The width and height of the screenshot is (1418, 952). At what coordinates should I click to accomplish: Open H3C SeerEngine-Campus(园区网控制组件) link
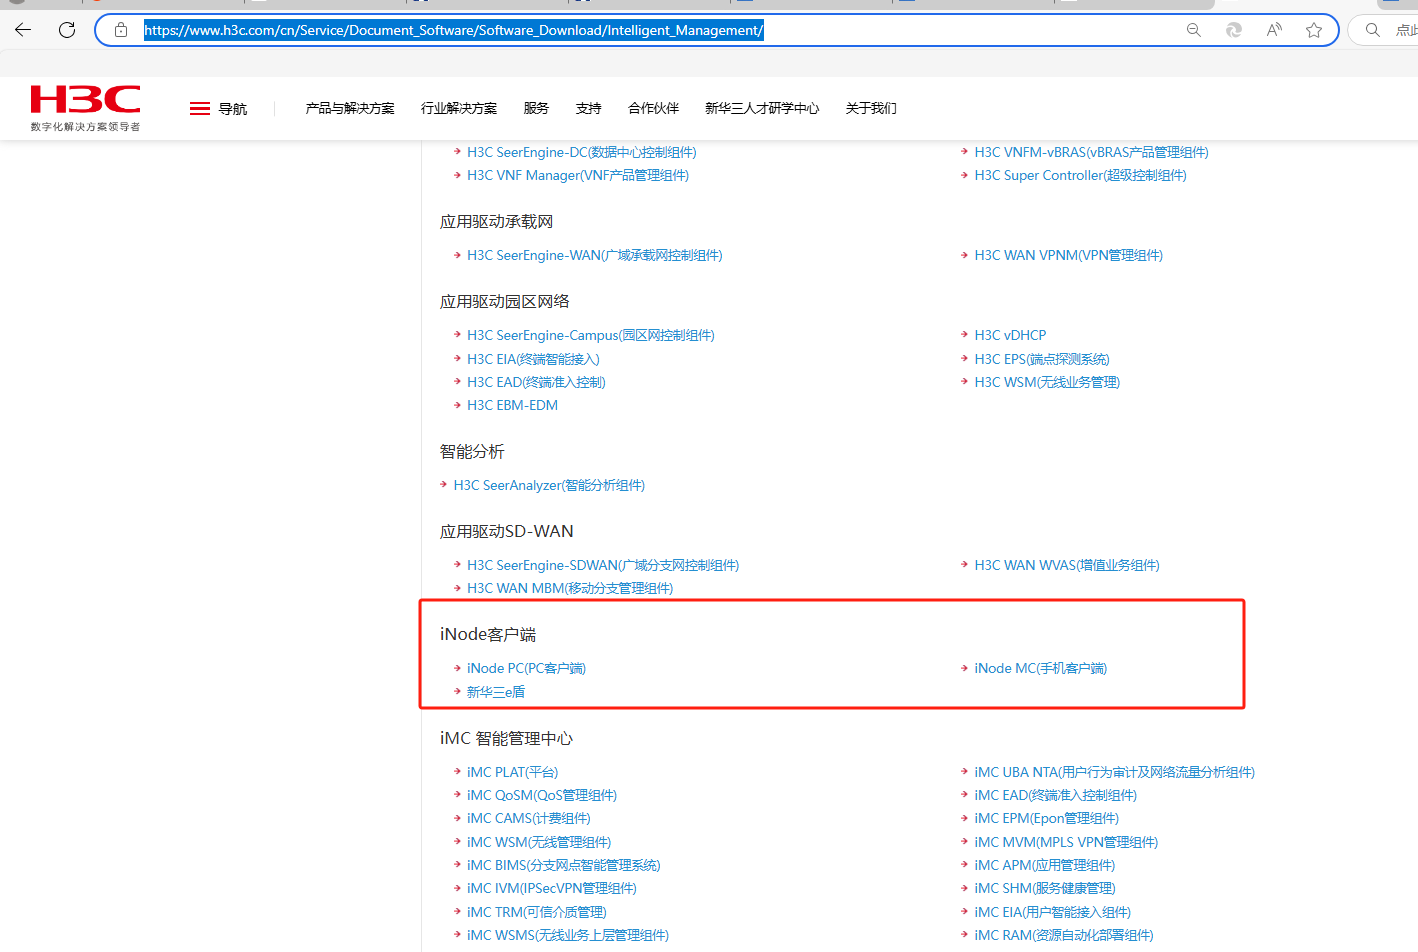point(591,335)
